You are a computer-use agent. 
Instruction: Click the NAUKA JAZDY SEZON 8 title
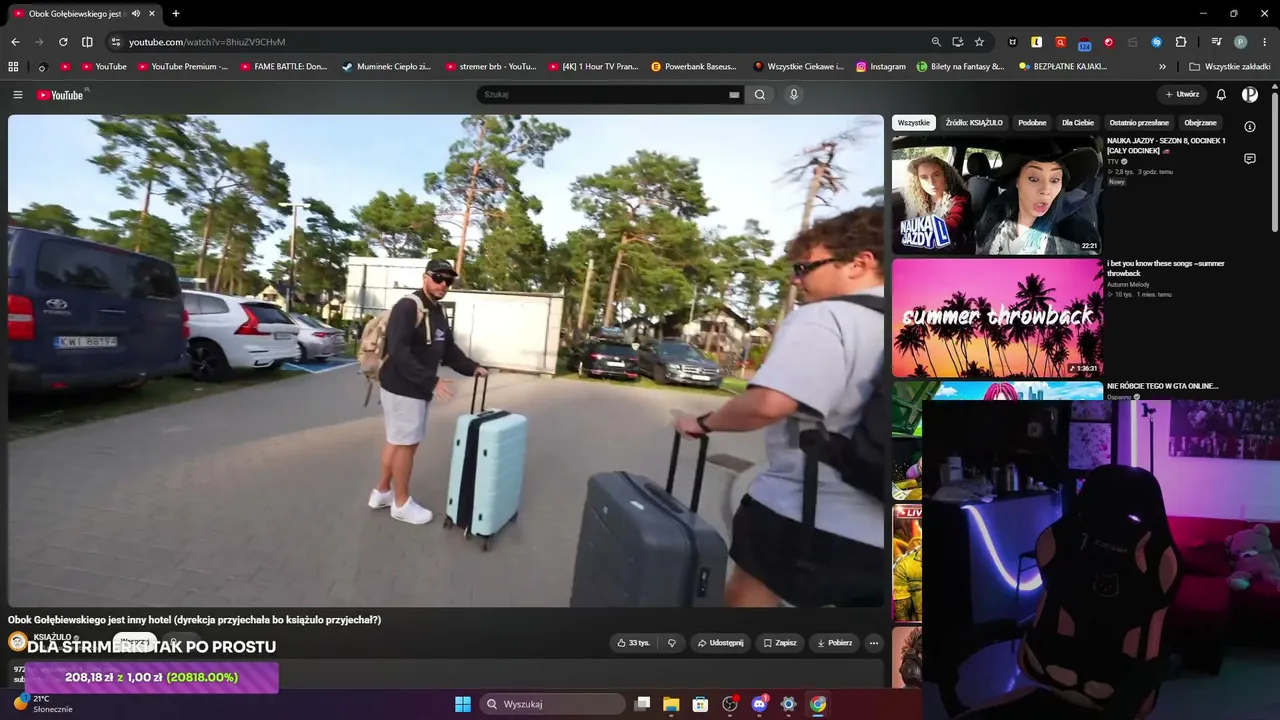click(1166, 146)
